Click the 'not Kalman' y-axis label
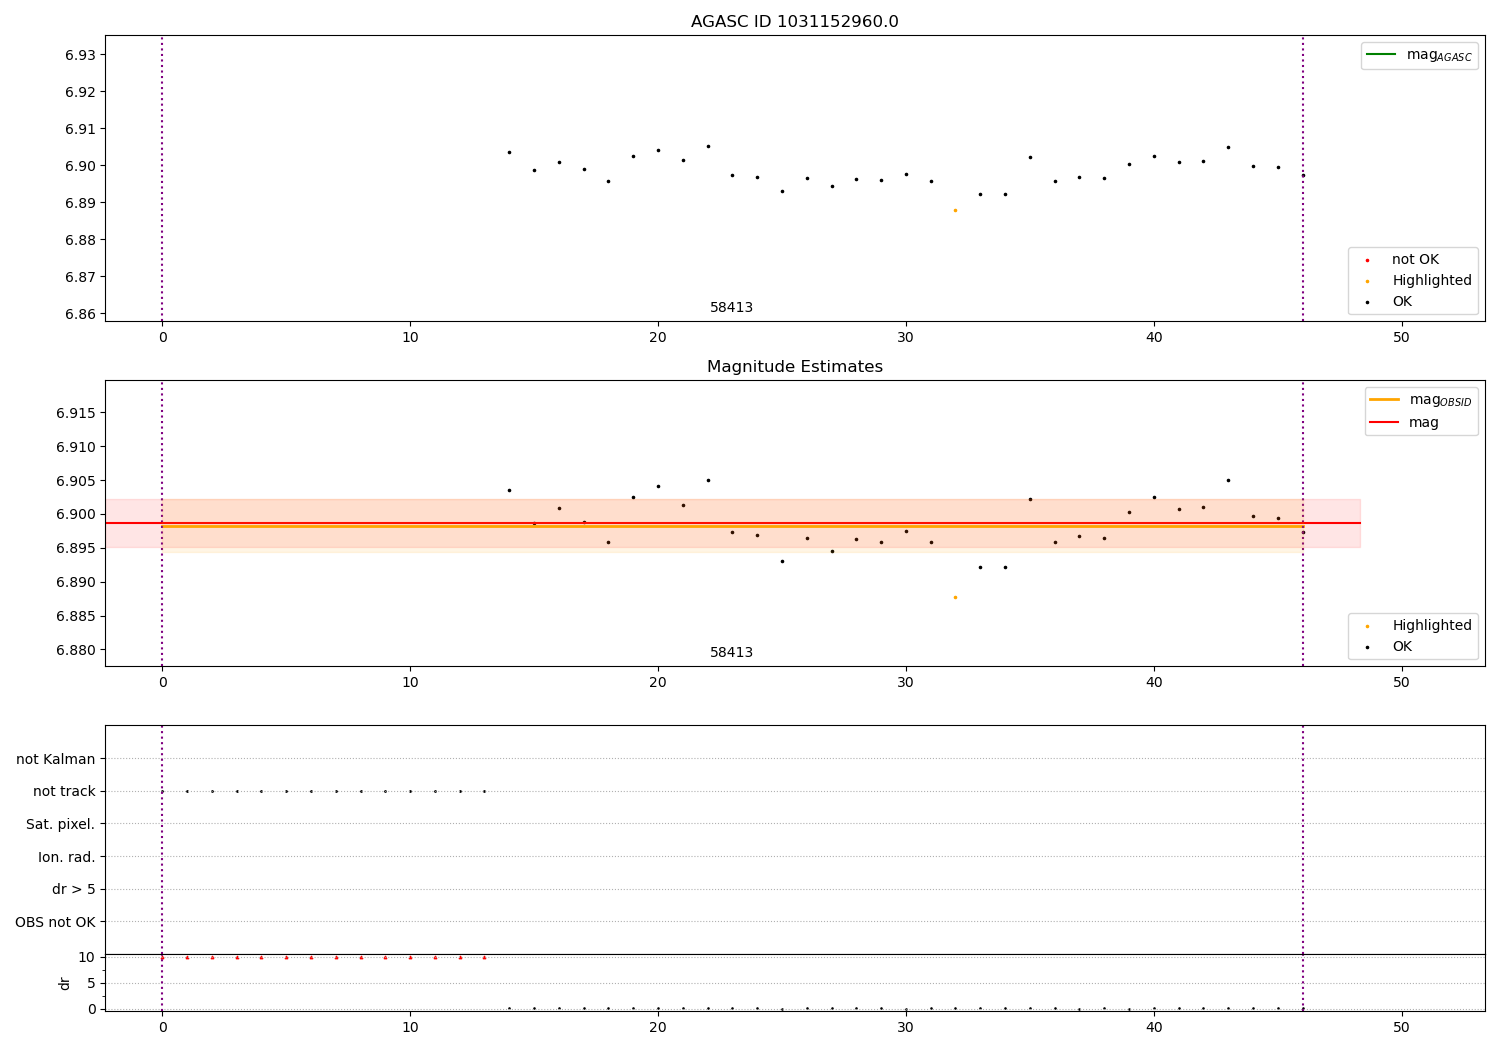 coord(56,760)
